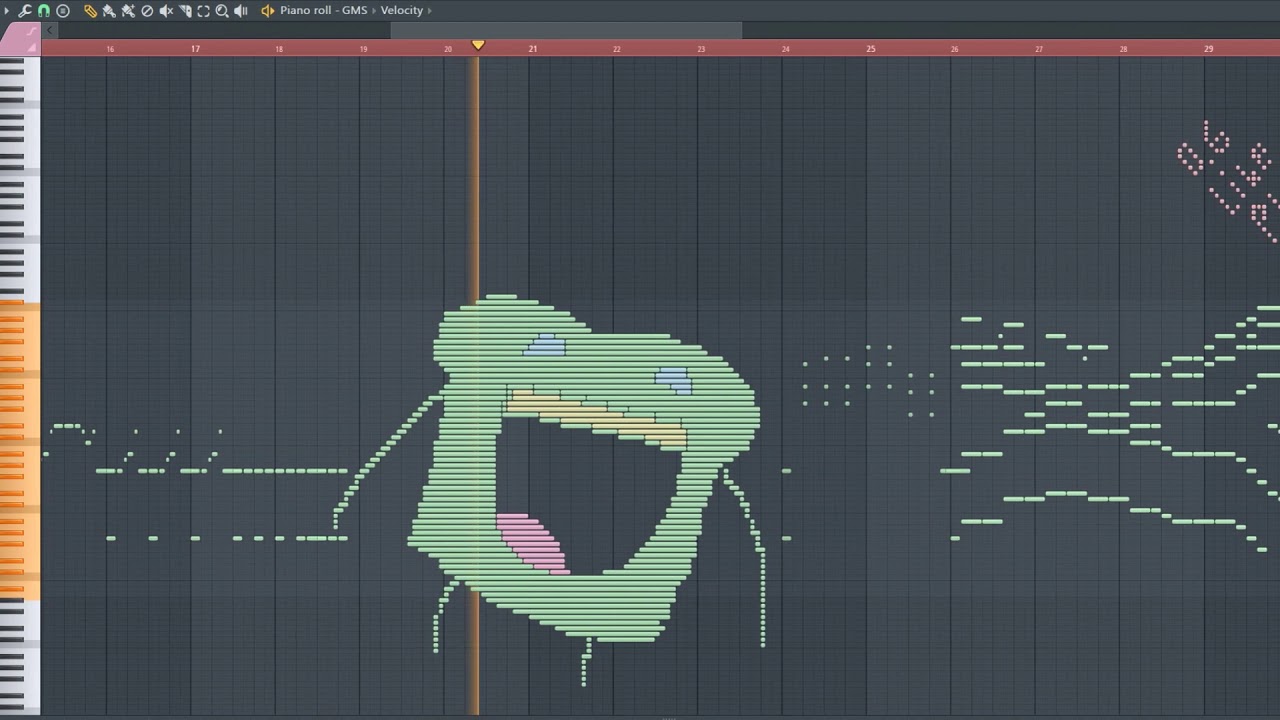The height and width of the screenshot is (720, 1280).
Task: Click the pink triangle below the curve icon
Action: click(x=31, y=47)
